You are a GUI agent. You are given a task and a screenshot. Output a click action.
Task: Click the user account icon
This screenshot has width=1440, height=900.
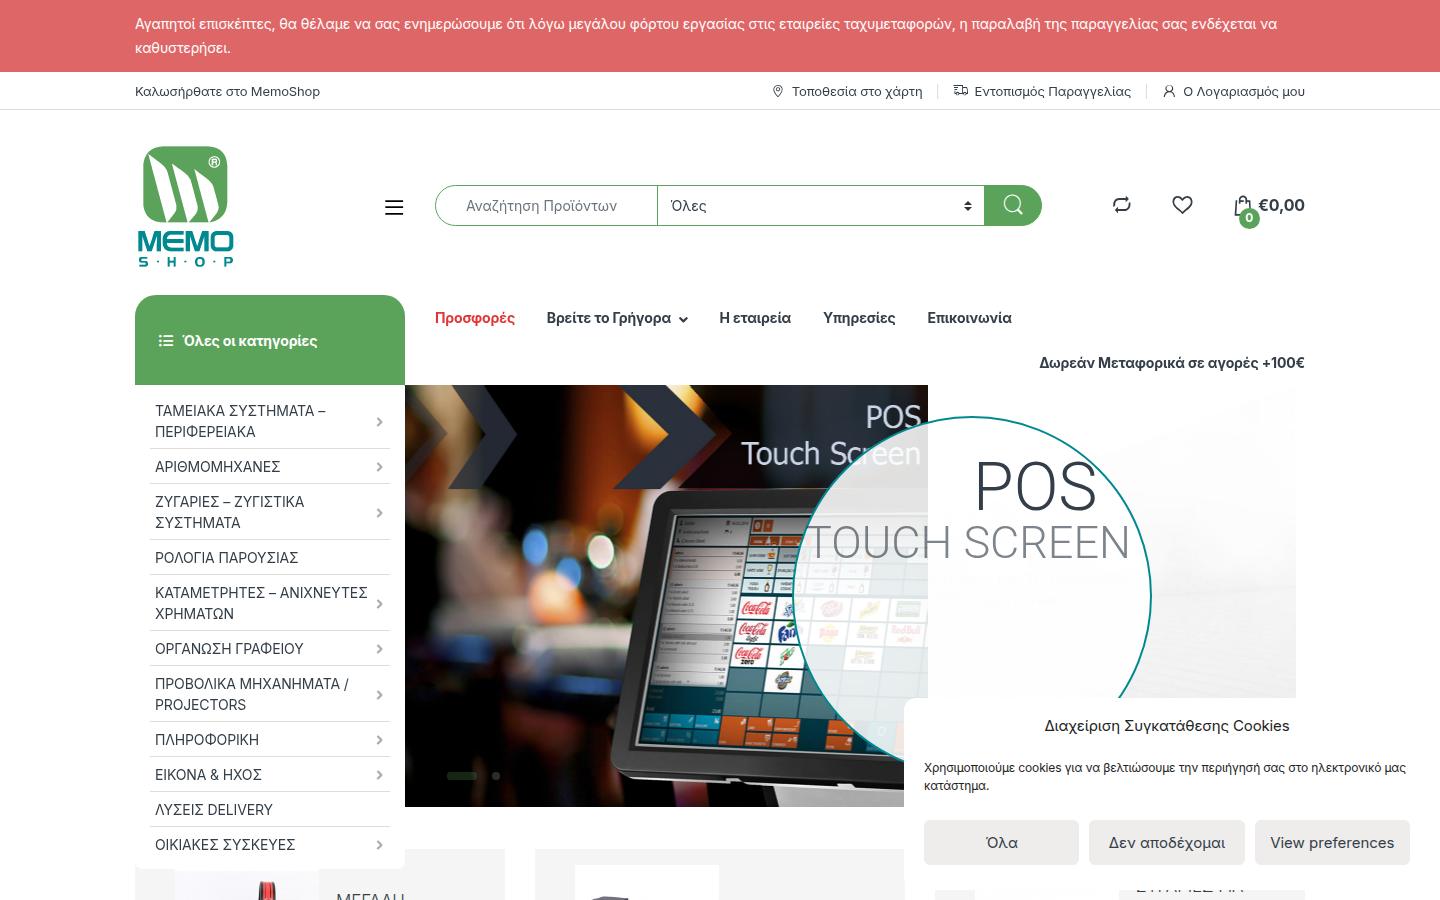click(1169, 91)
